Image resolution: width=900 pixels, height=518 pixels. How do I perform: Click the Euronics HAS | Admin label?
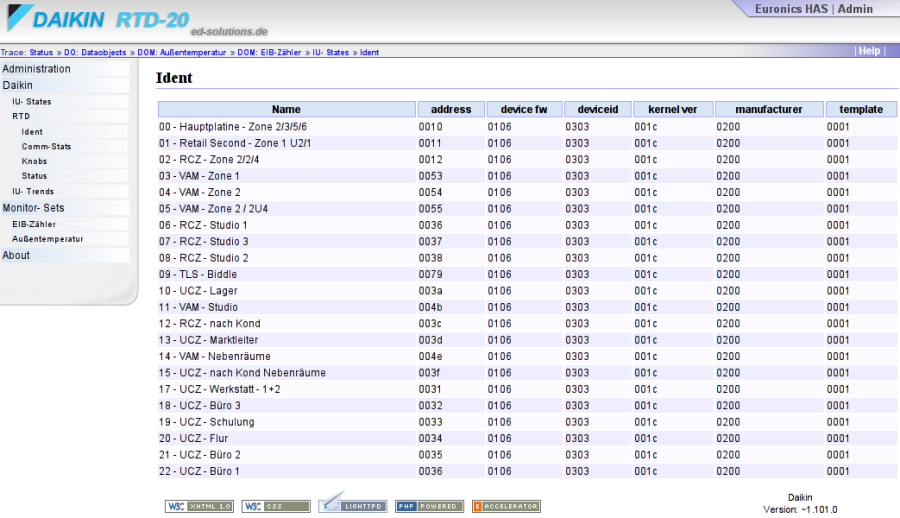point(813,9)
